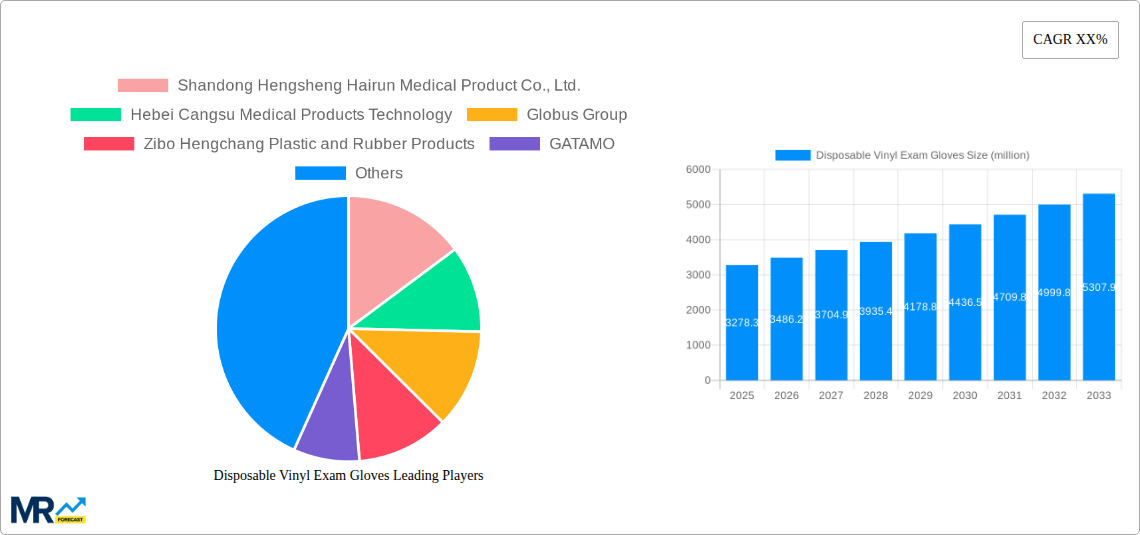Click the Disposable Vinyl Exam Gloves Leading Players title
The width and height of the screenshot is (1140, 535).
(x=348, y=475)
